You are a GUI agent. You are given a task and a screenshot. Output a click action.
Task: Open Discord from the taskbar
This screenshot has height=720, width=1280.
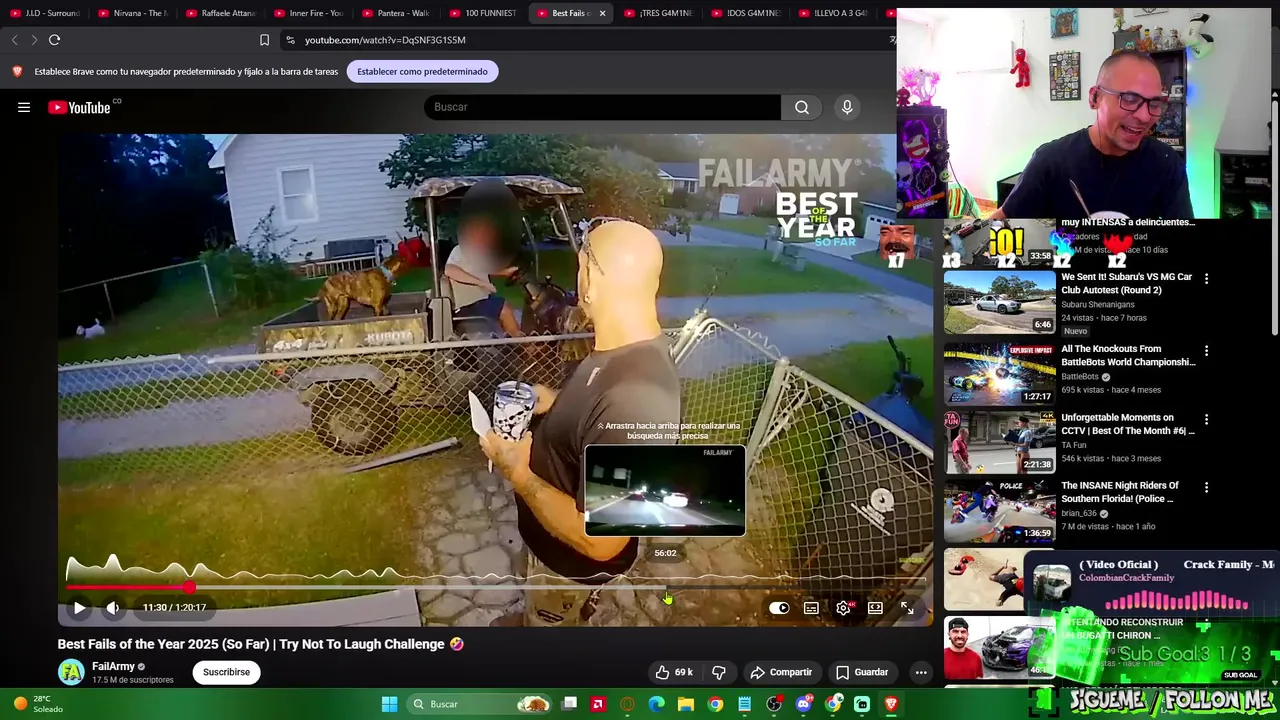803,704
